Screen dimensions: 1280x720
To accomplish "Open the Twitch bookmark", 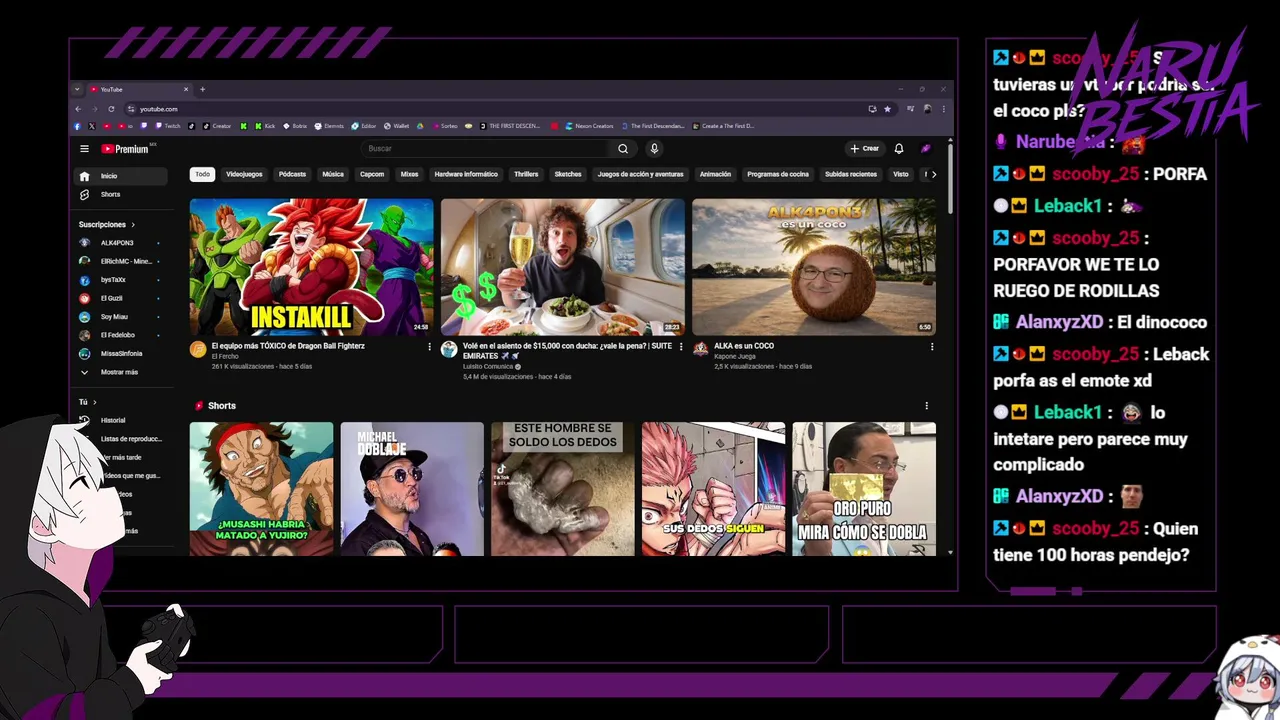I will click(x=168, y=126).
